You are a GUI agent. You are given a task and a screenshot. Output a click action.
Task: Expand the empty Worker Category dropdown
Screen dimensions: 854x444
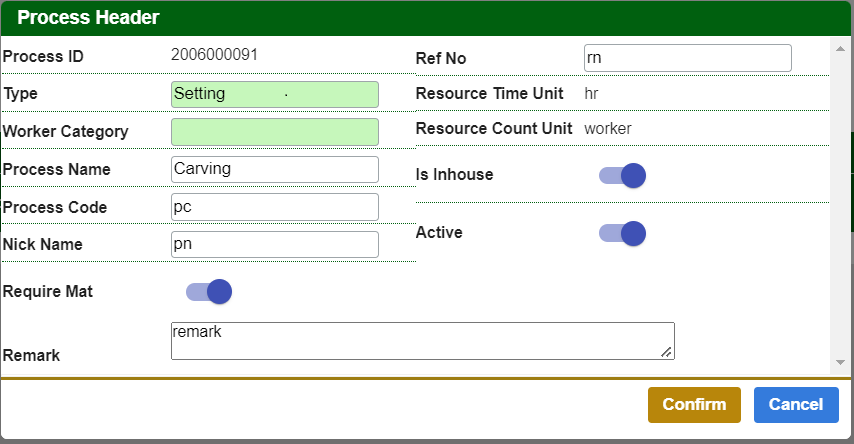coord(275,132)
